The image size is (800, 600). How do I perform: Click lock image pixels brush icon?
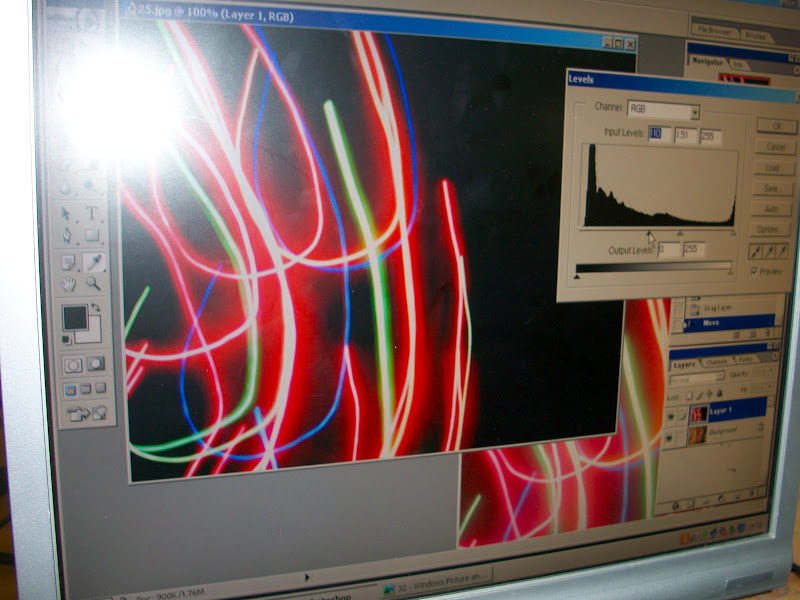(699, 395)
